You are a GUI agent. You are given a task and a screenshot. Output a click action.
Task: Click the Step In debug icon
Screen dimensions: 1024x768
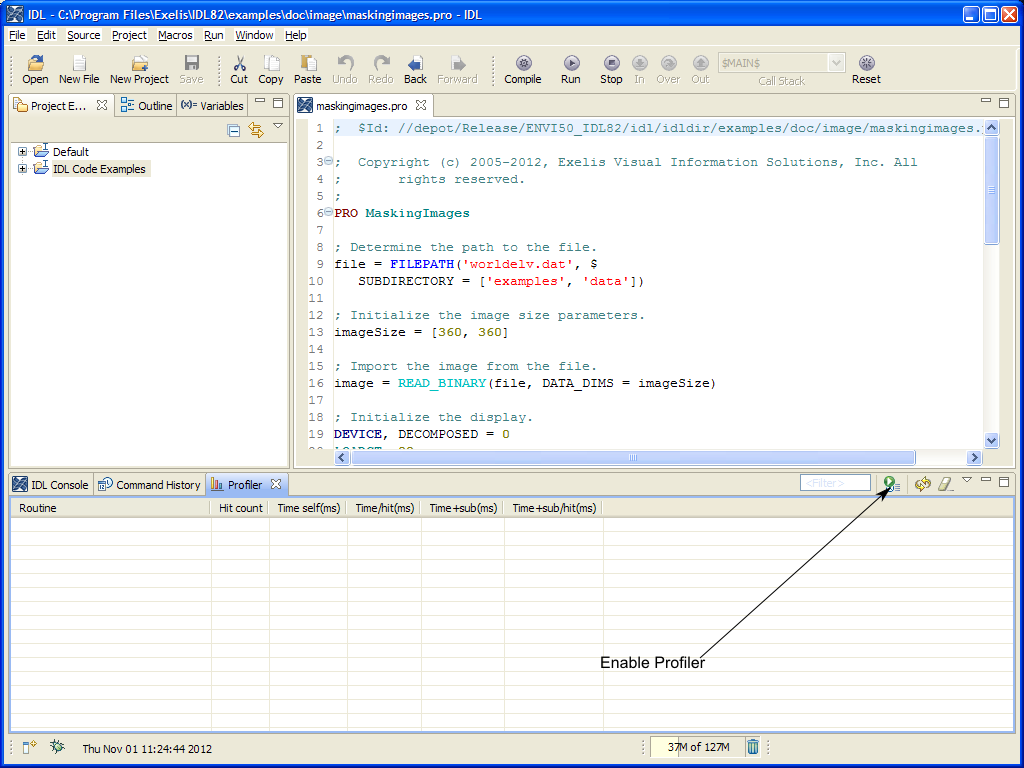click(x=639, y=70)
